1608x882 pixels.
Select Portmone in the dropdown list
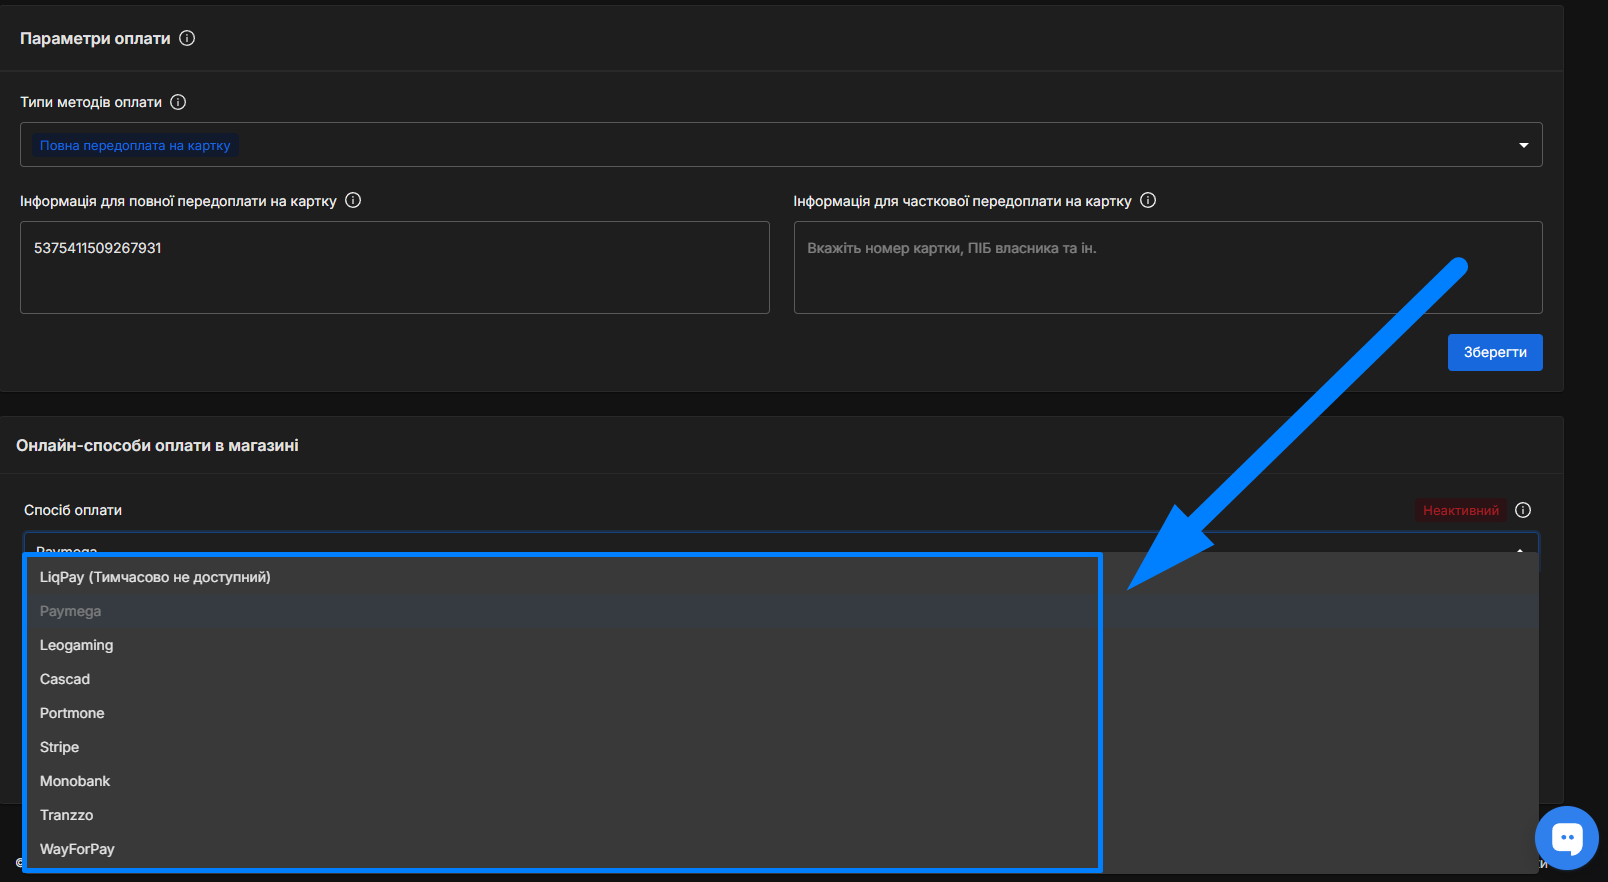click(x=72, y=713)
